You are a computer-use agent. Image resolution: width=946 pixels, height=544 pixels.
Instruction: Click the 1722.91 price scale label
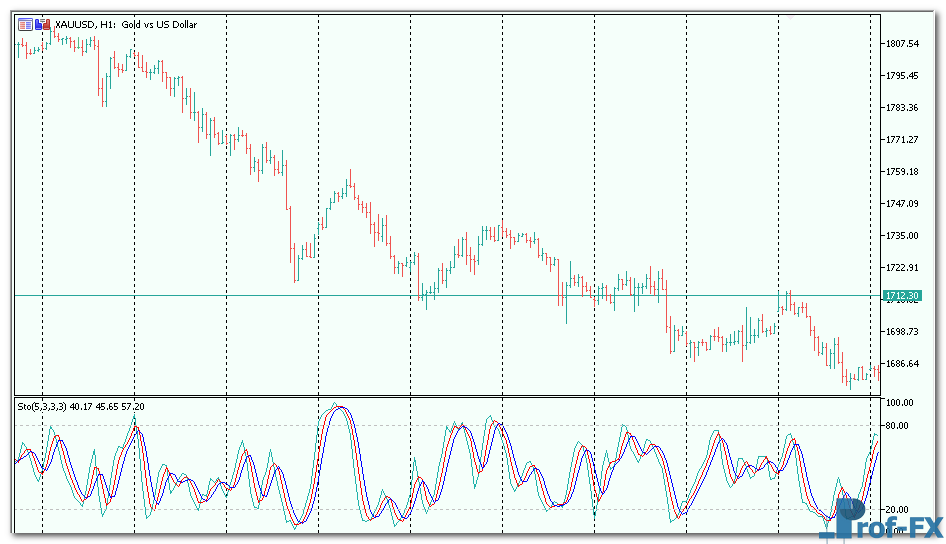(902, 268)
